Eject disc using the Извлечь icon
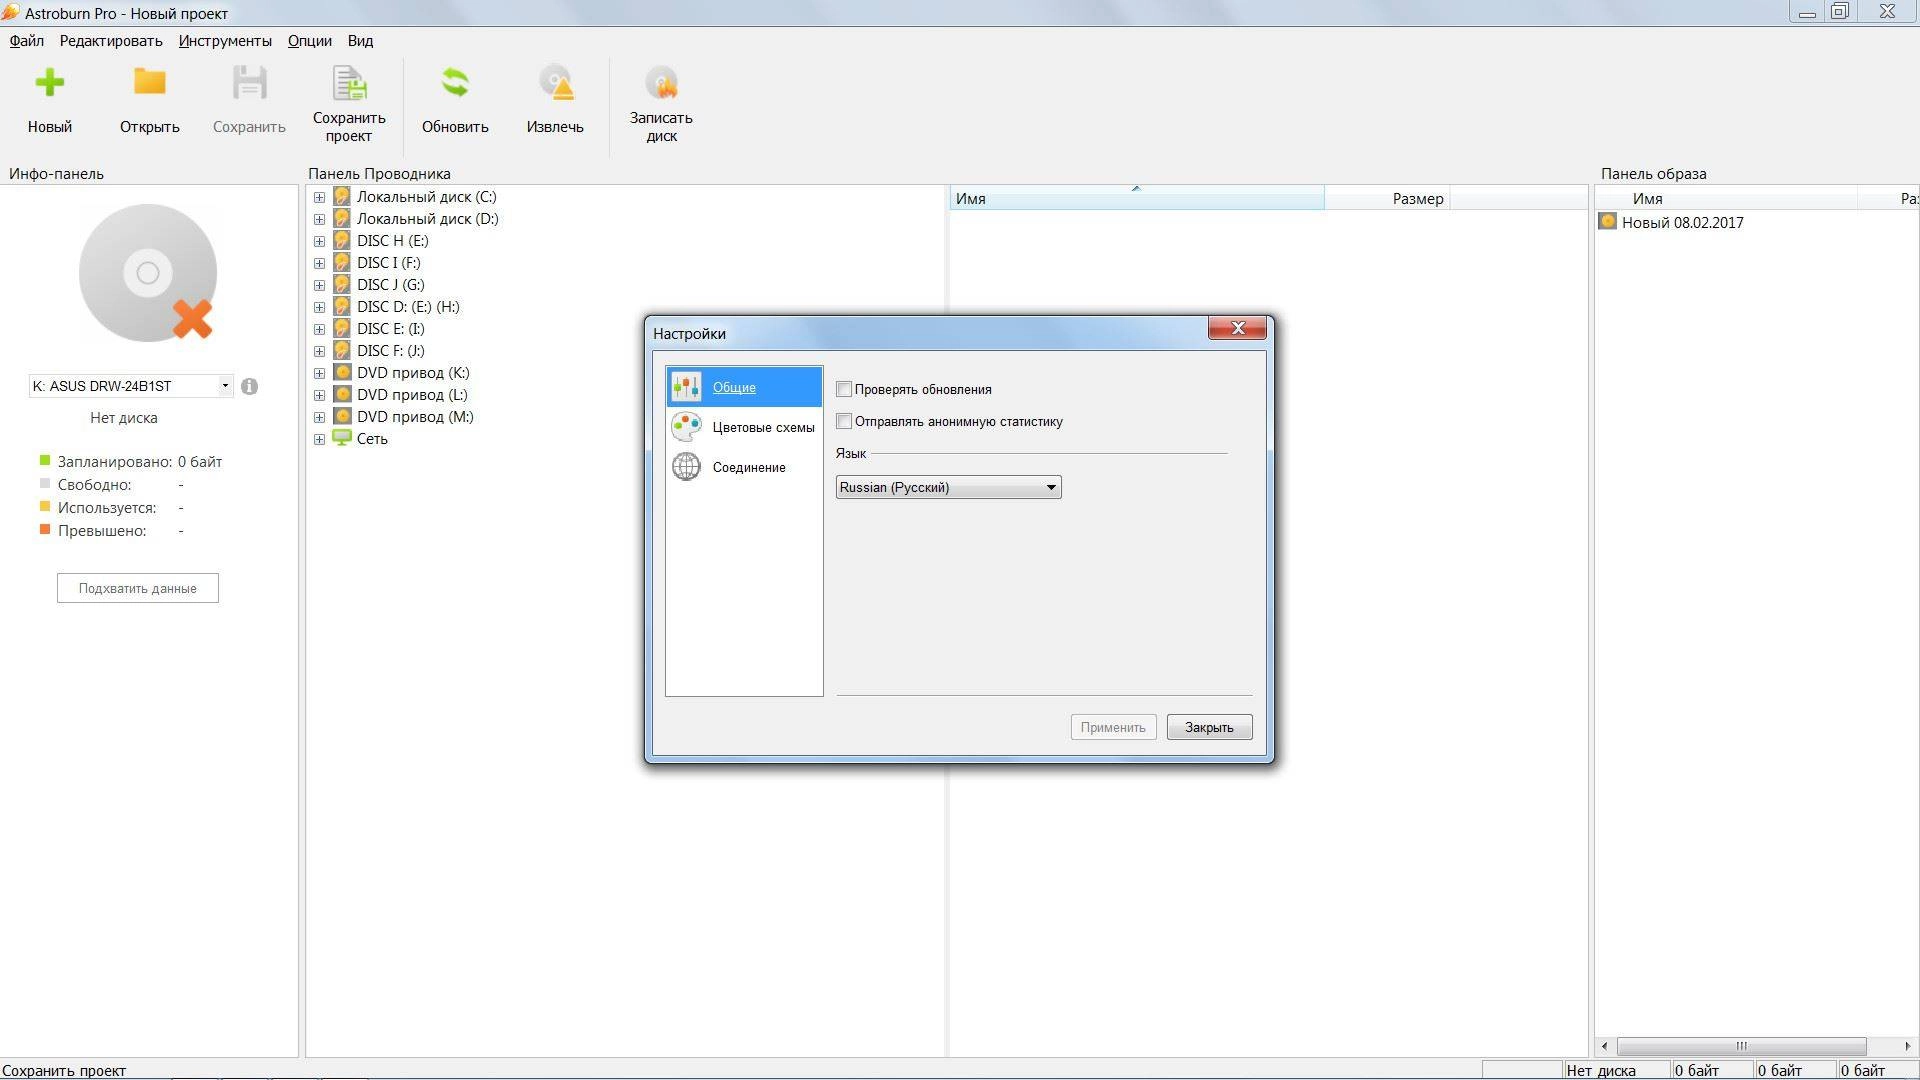This screenshot has width=1920, height=1080. [556, 83]
